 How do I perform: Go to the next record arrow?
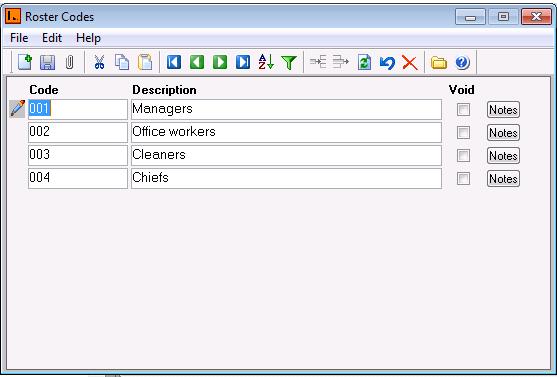pos(220,62)
